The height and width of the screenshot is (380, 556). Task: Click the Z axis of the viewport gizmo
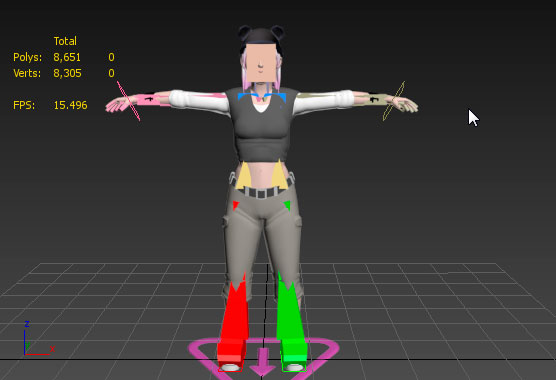click(27, 324)
